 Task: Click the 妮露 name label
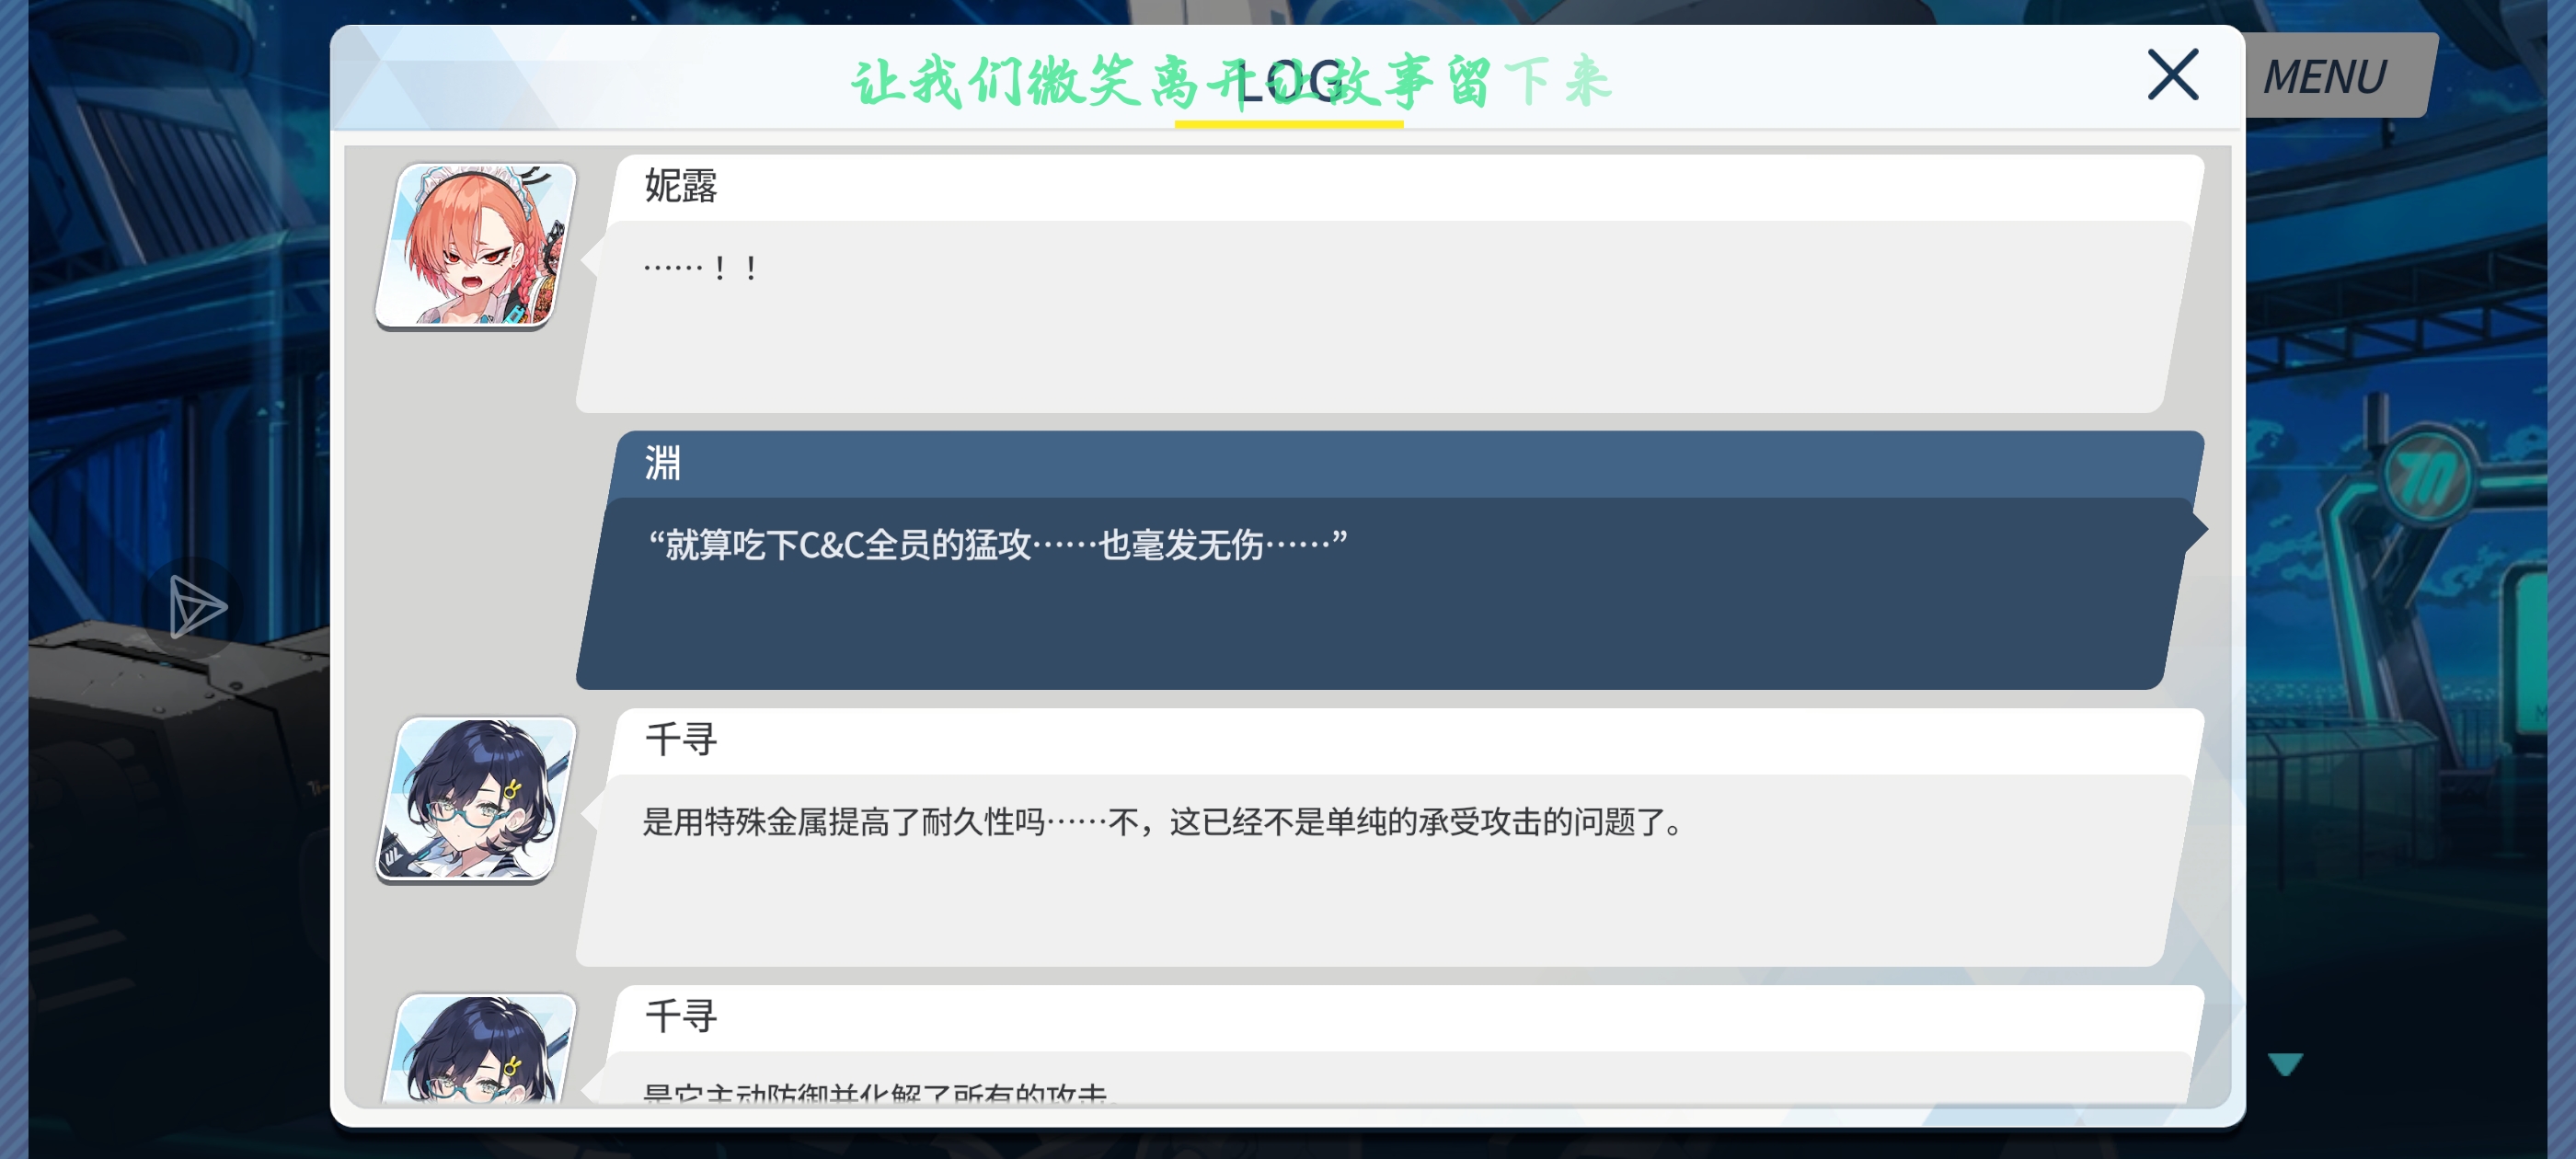(681, 187)
